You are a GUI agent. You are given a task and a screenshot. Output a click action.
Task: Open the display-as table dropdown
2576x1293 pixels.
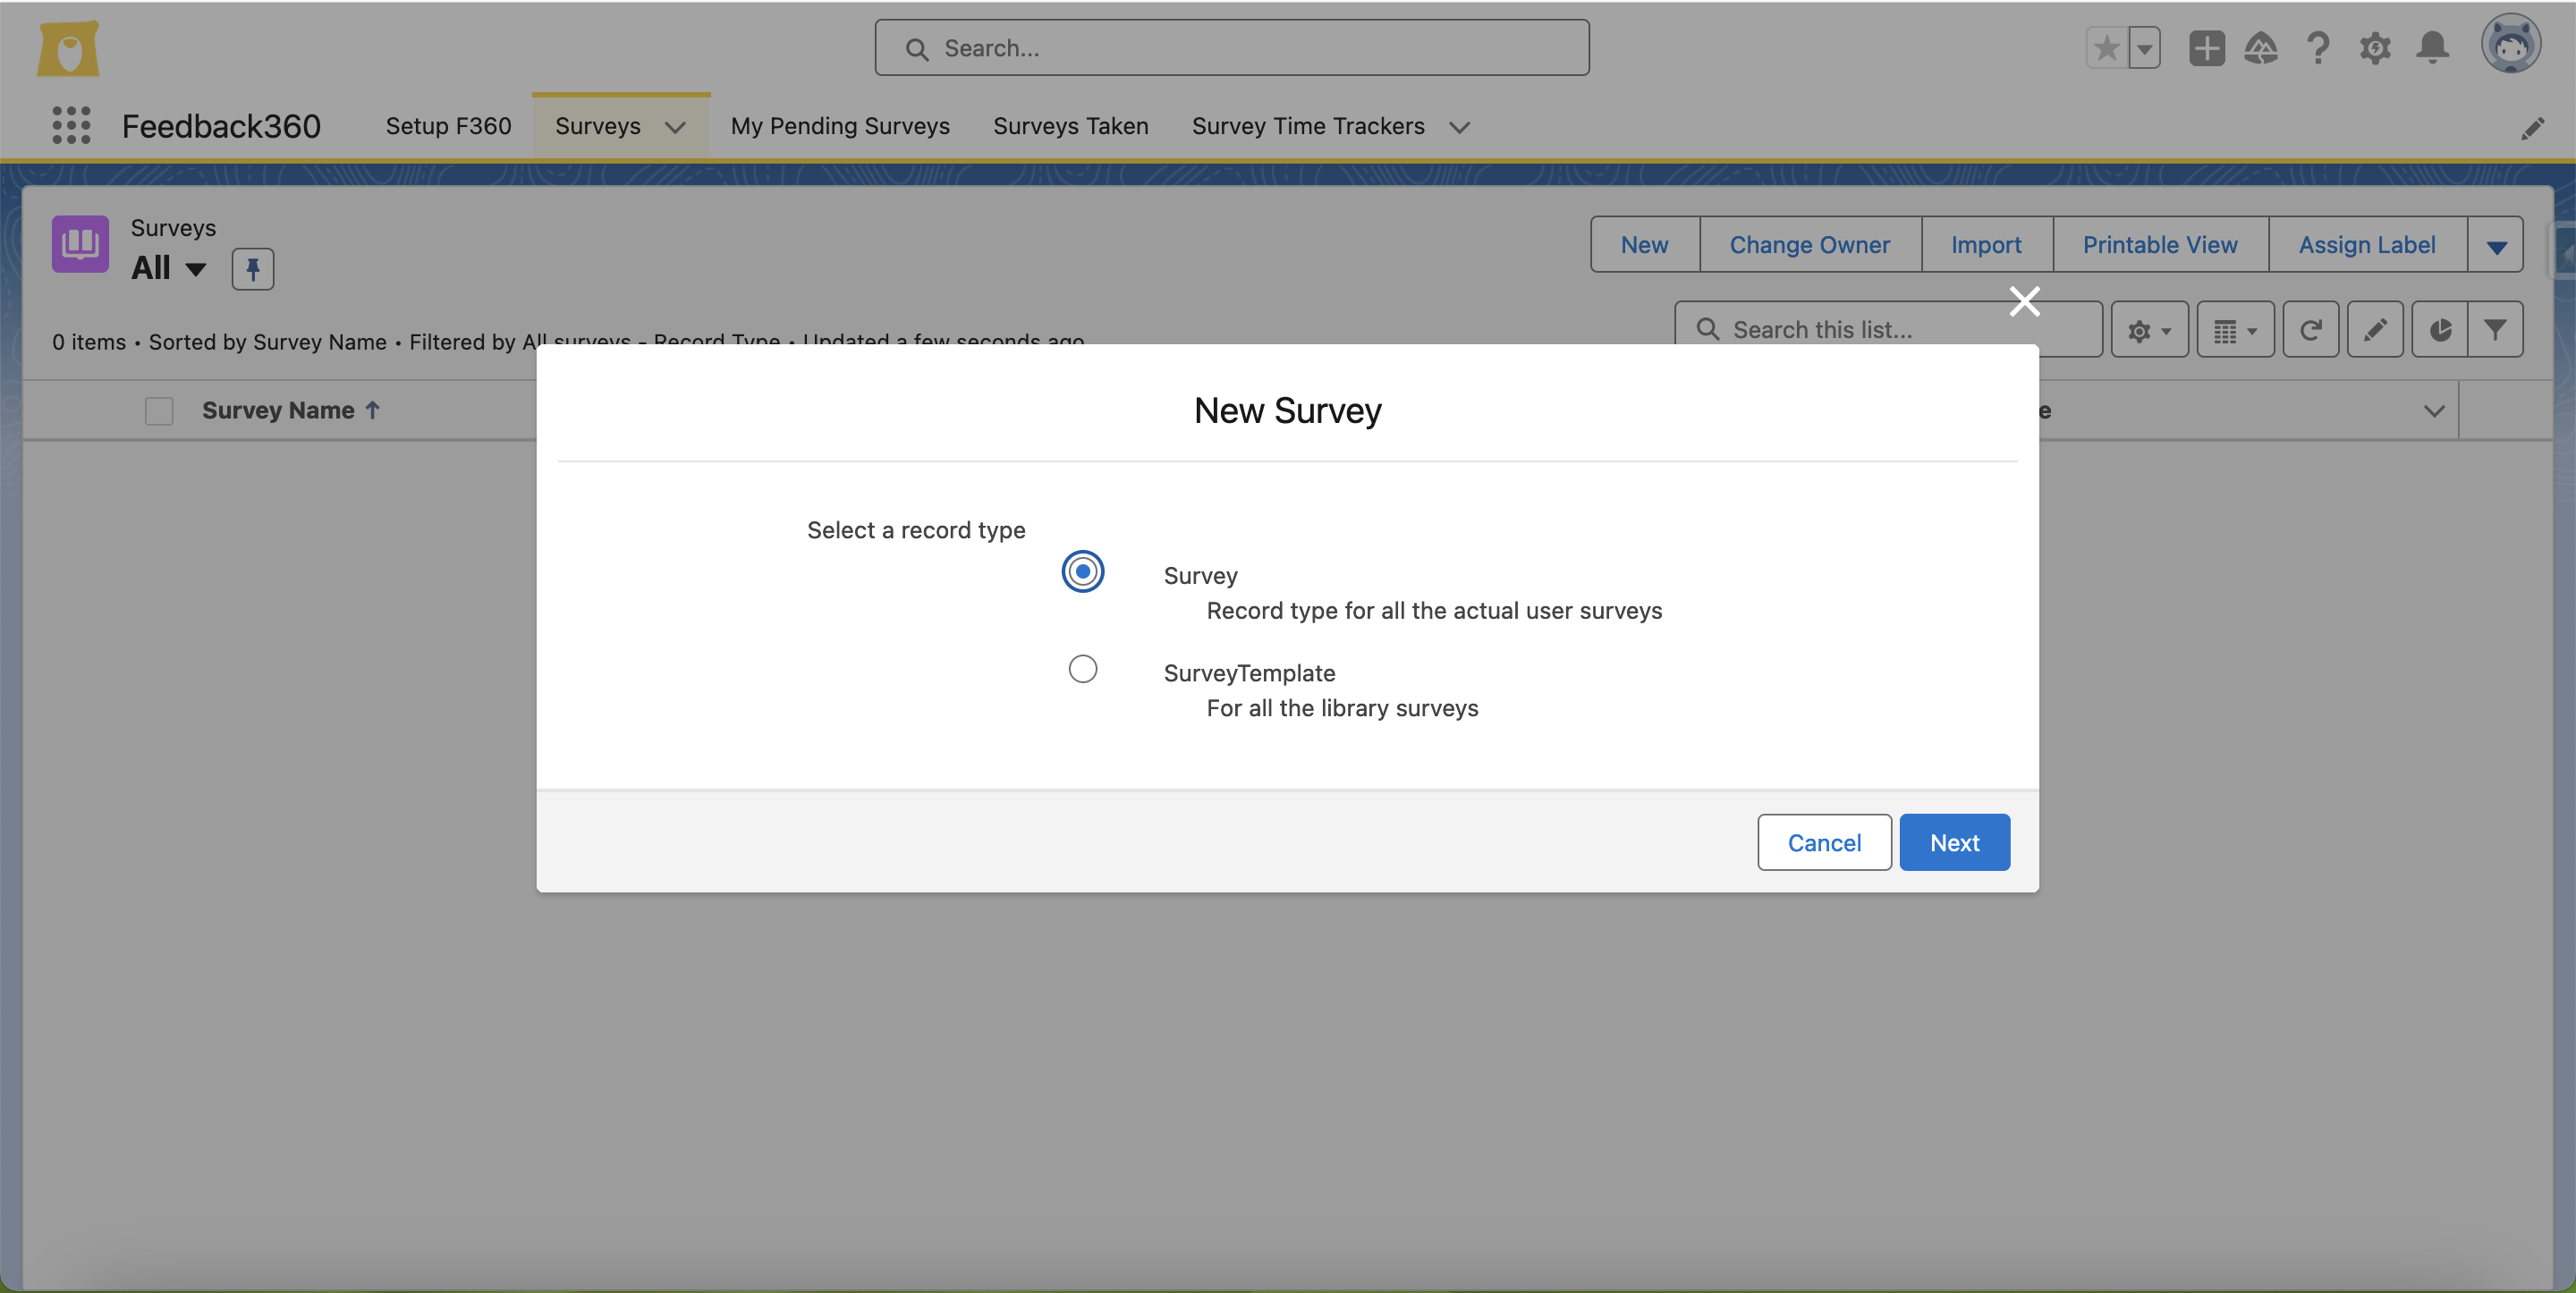(x=2236, y=330)
